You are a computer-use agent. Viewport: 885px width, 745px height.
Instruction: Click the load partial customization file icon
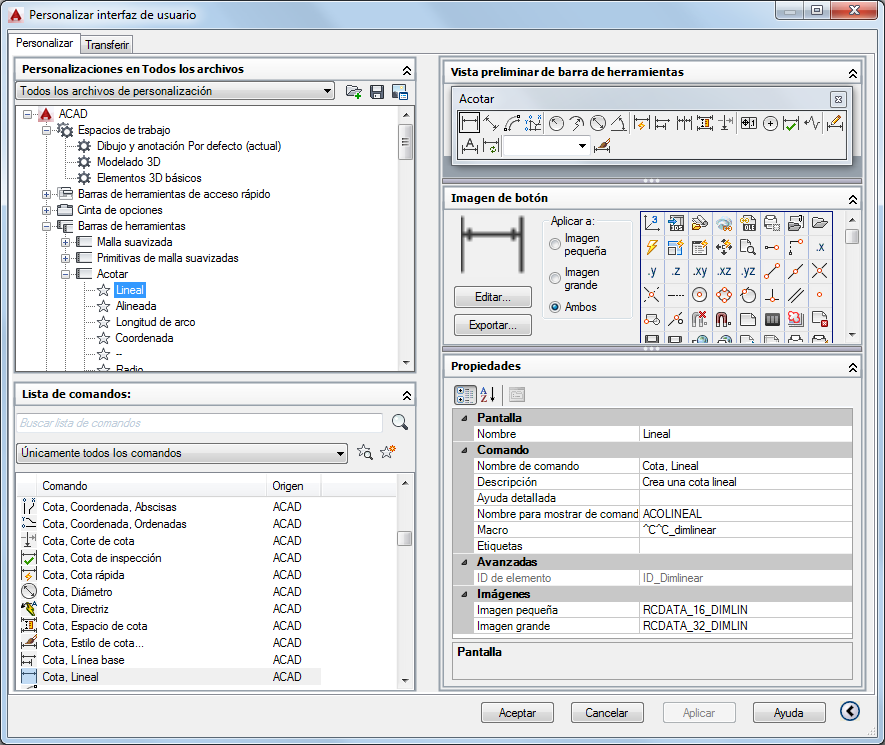[x=353, y=91]
